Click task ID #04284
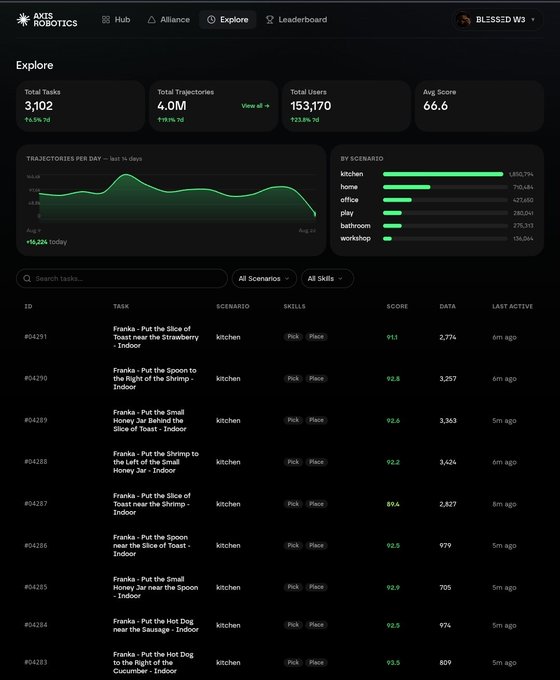 [x=36, y=624]
